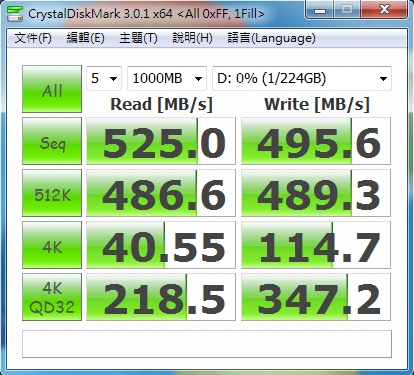Open the 主題(T) theme menu
Screen dimensions: 414x375
tap(138, 38)
